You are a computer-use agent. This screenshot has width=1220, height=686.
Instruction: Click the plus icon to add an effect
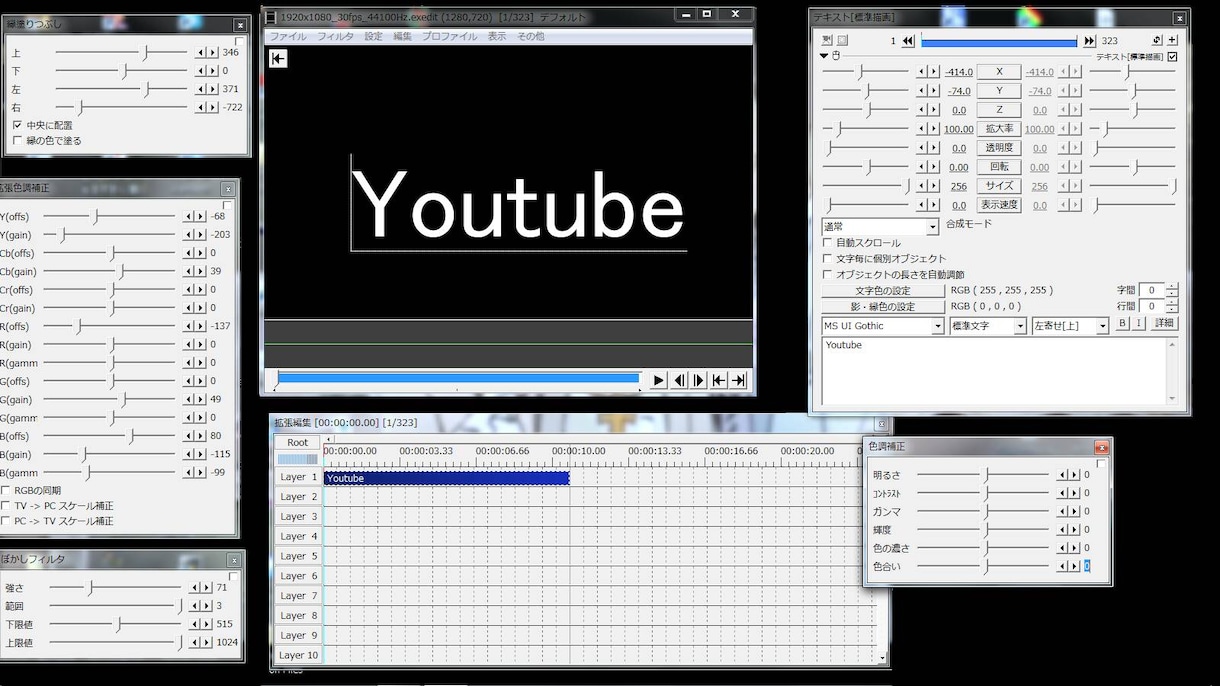click(x=1172, y=40)
